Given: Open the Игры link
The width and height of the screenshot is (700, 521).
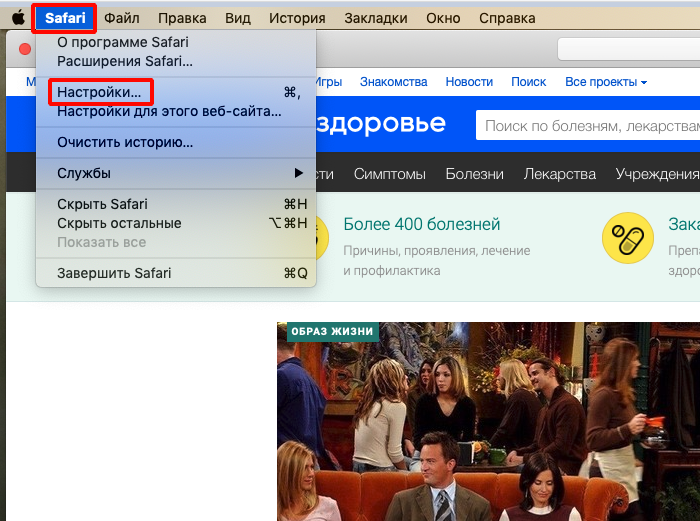Looking at the screenshot, I should tap(329, 82).
